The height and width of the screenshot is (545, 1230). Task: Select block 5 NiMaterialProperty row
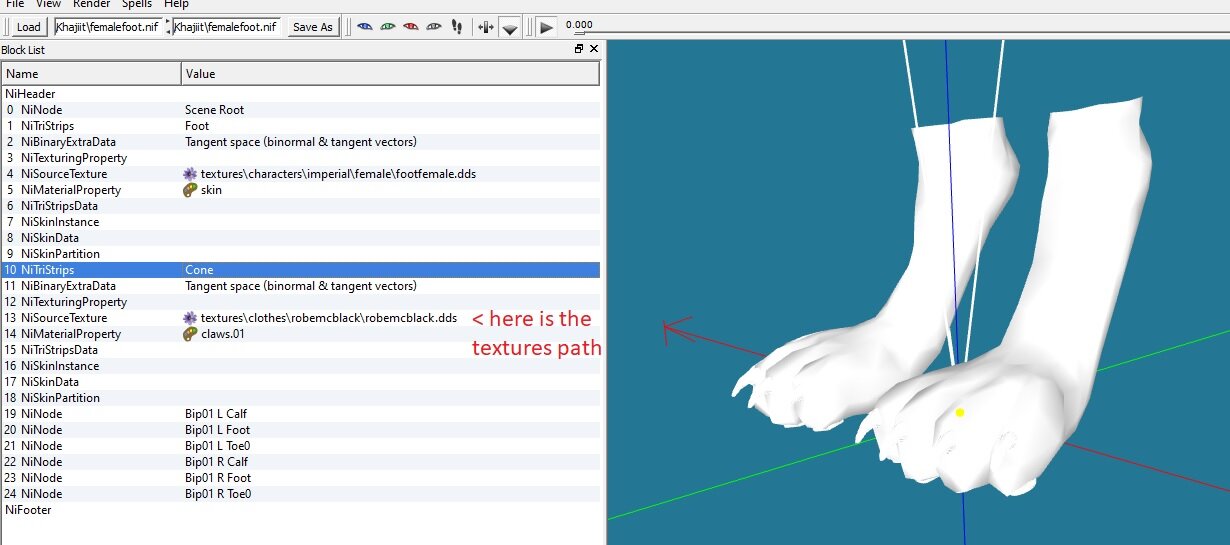[x=300, y=190]
